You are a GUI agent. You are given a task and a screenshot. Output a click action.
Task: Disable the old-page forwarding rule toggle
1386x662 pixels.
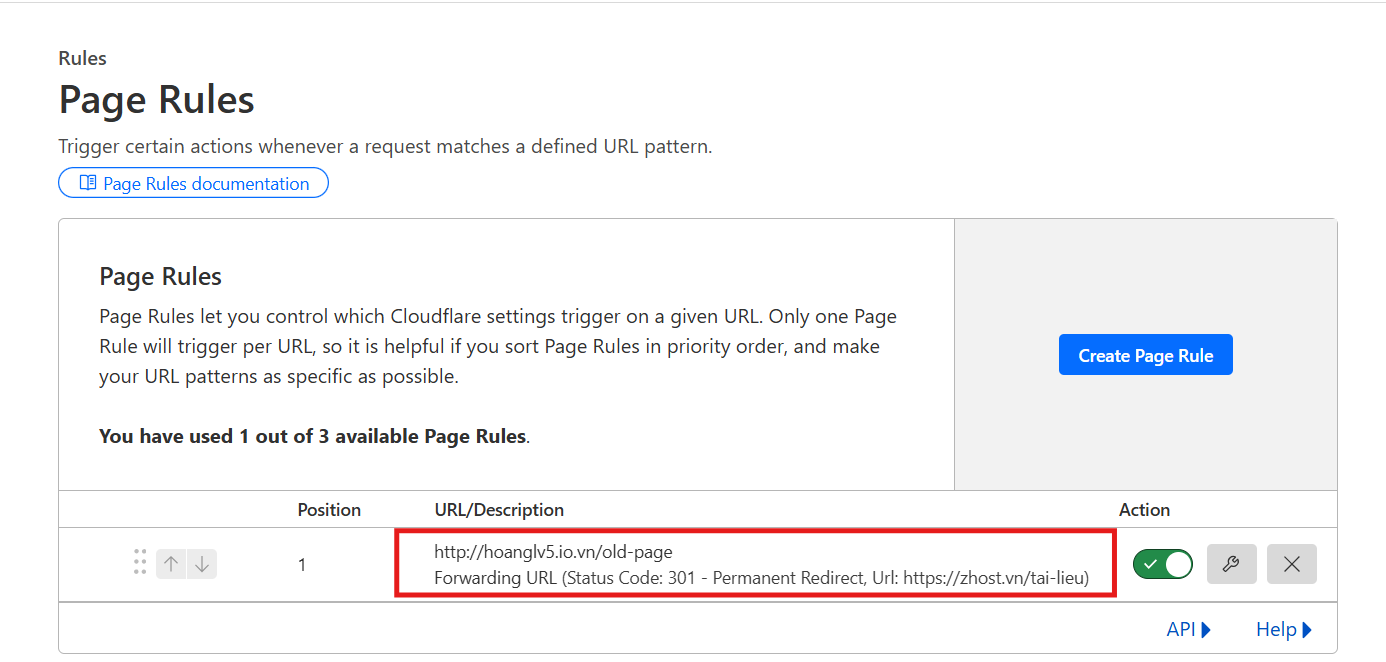(1163, 564)
